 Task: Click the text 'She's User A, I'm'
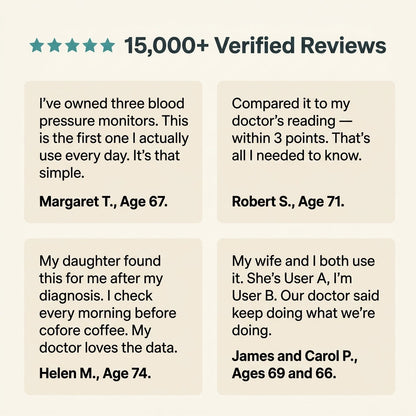(299, 278)
